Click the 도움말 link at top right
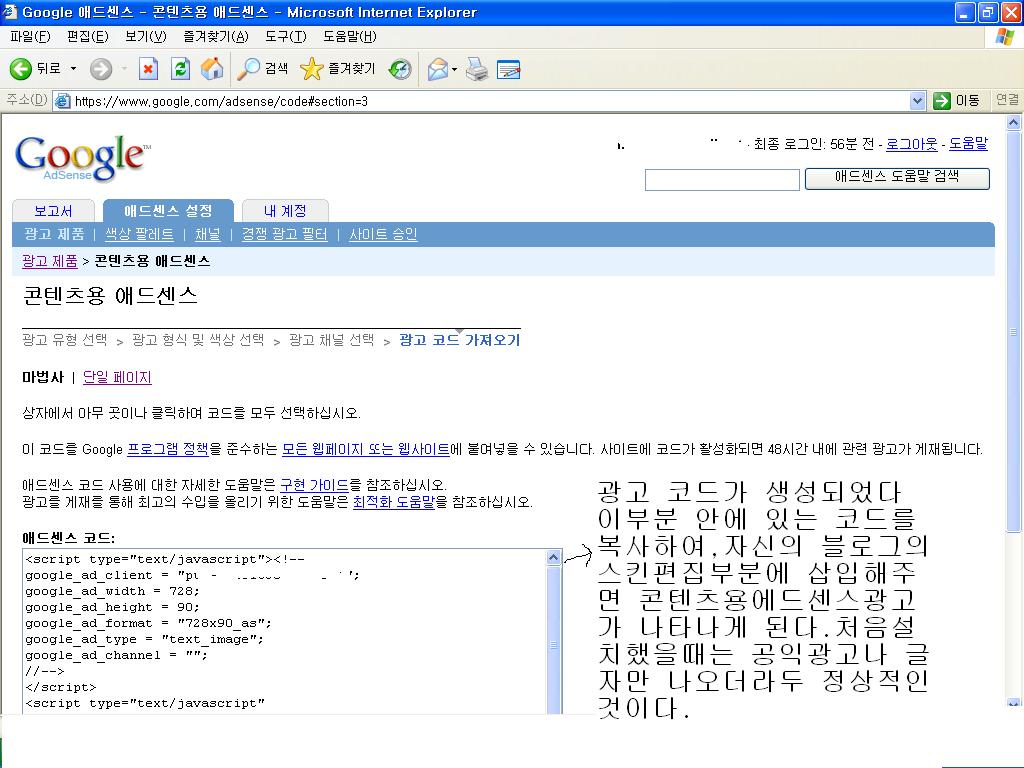 tap(968, 144)
